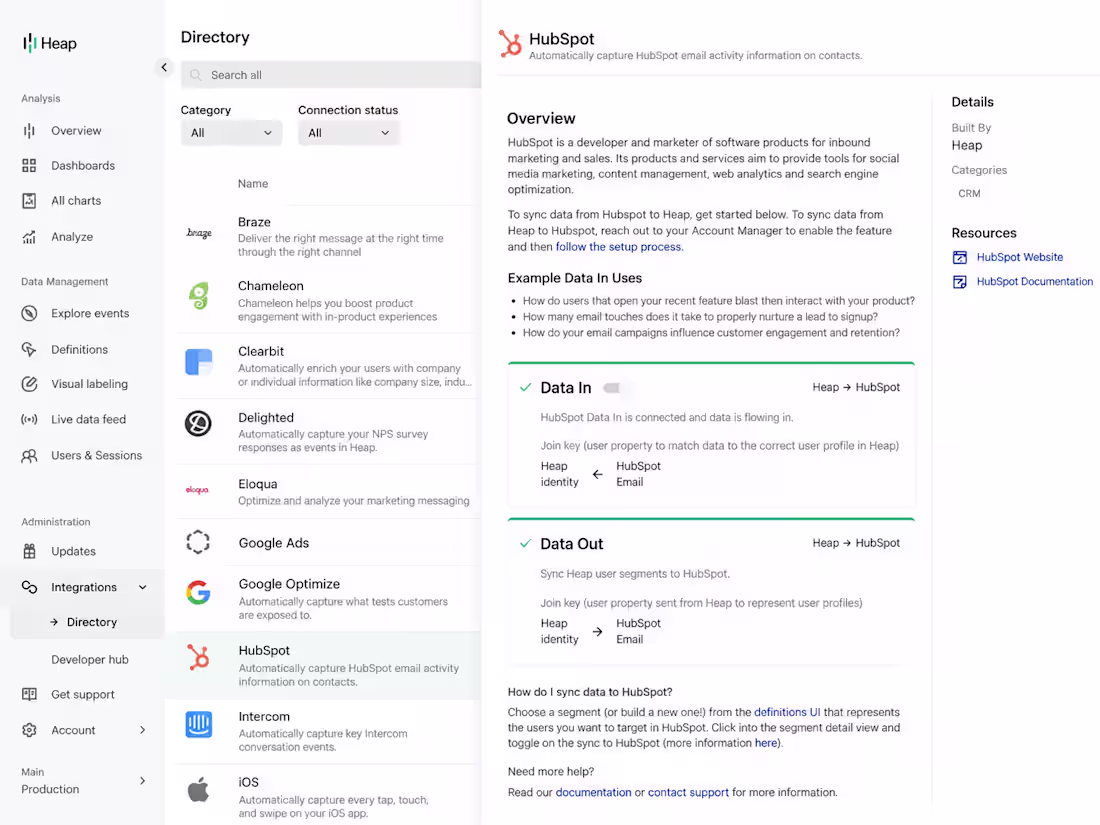Click the Overview sidebar icon
This screenshot has height=825, width=1100.
[29, 130]
